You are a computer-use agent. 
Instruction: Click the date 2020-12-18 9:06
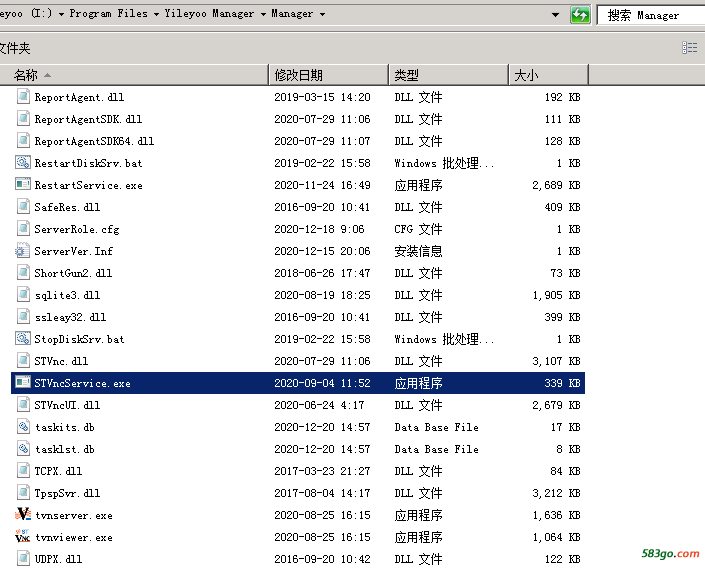tap(319, 229)
